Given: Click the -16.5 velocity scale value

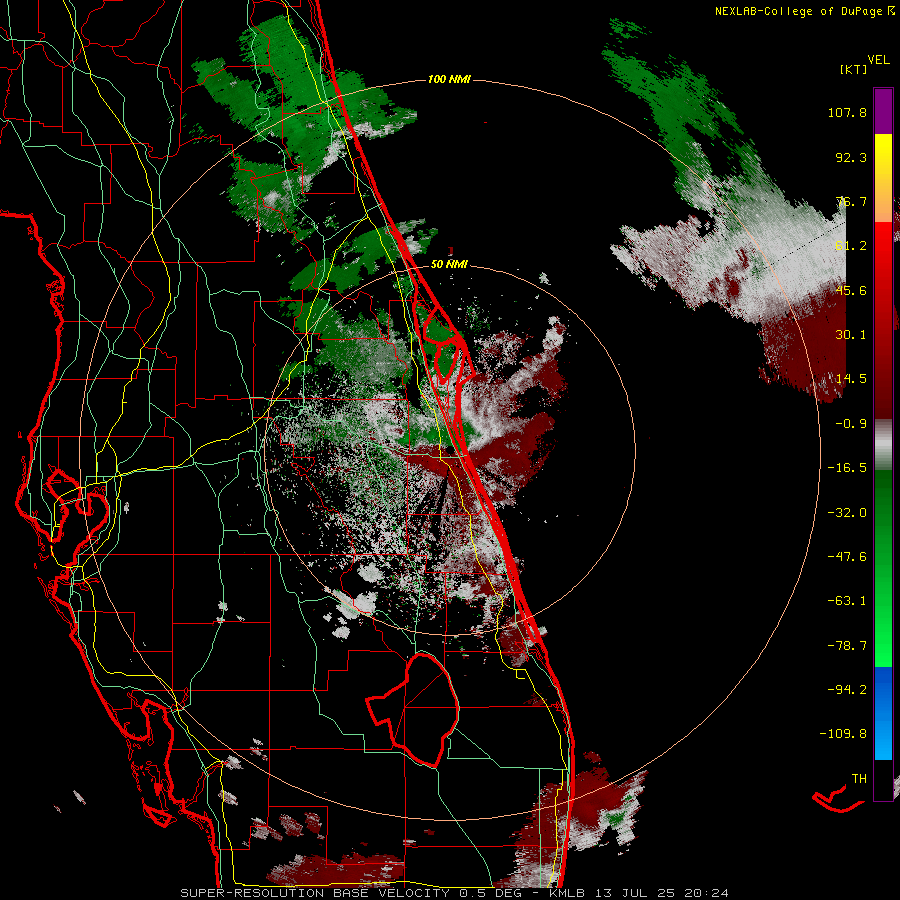Looking at the screenshot, I should coord(847,468).
